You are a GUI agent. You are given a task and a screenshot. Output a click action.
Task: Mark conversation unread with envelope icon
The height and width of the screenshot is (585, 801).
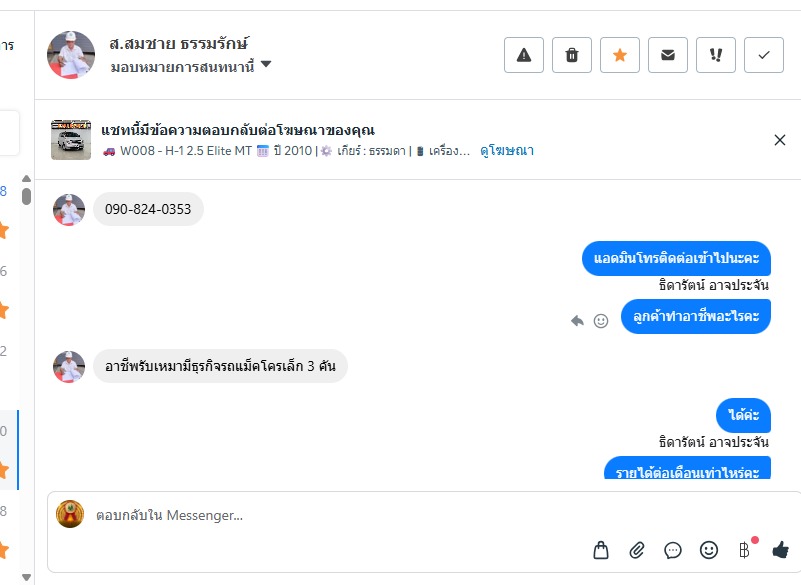(x=668, y=56)
